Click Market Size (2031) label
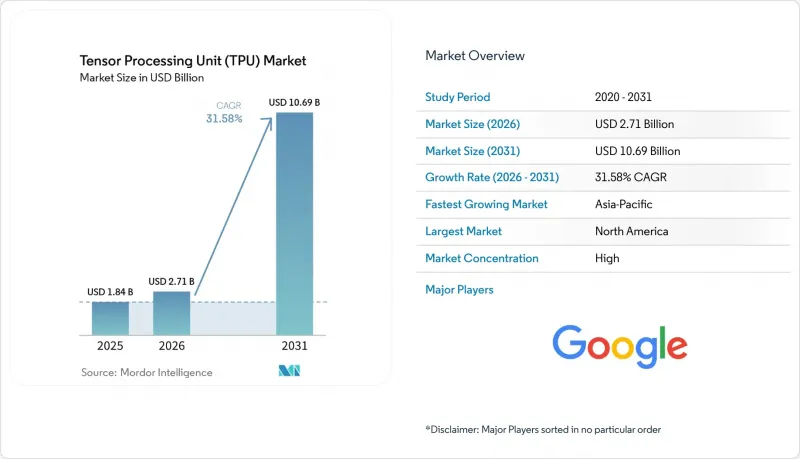The image size is (800, 459). [472, 151]
